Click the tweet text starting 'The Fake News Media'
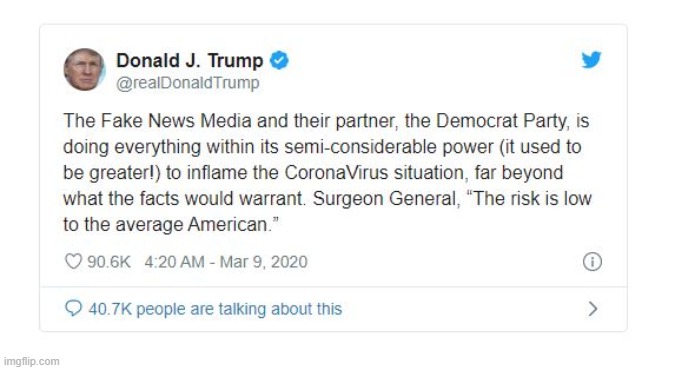The height and width of the screenshot is (370, 675). pyautogui.click(x=327, y=172)
